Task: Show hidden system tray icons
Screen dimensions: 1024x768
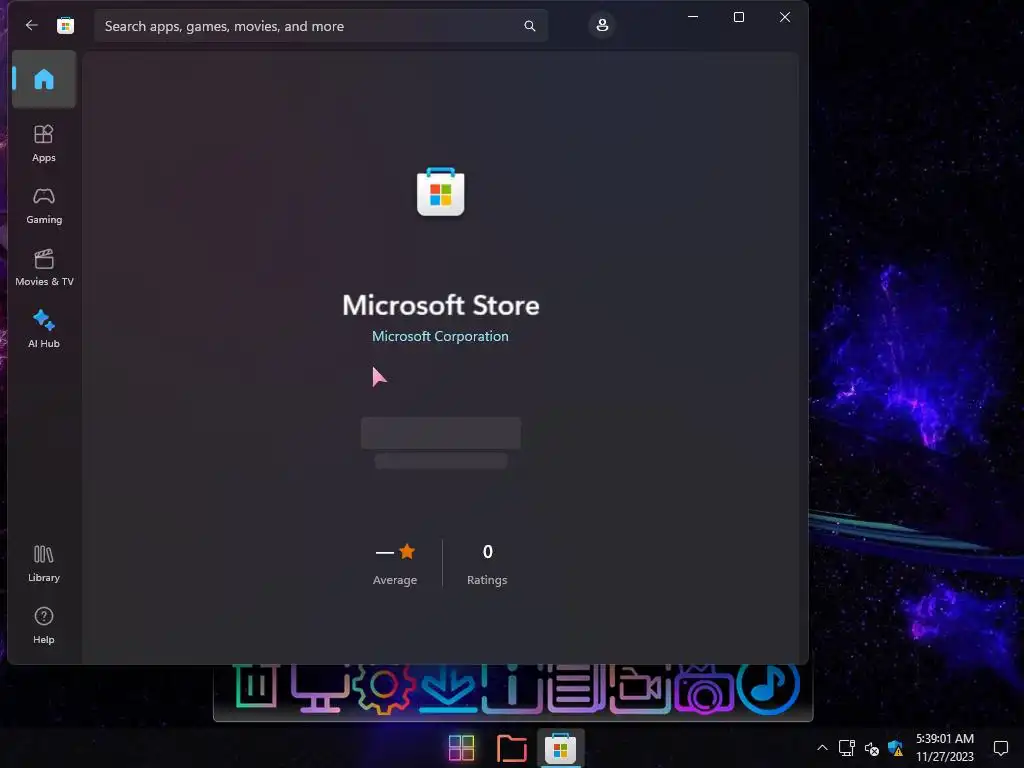Action: click(x=822, y=748)
